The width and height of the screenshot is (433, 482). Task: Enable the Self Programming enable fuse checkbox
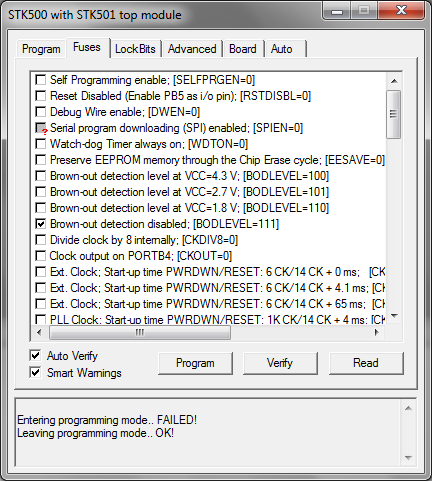coord(41,80)
